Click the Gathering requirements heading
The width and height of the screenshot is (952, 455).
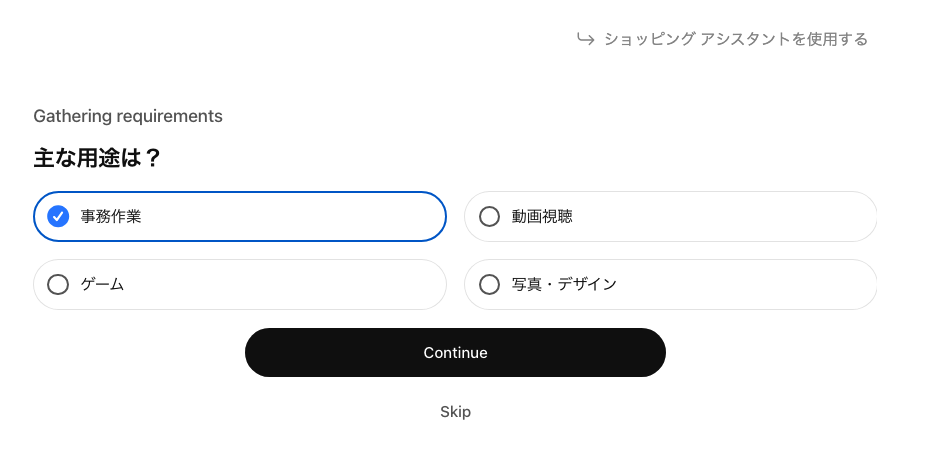[128, 116]
